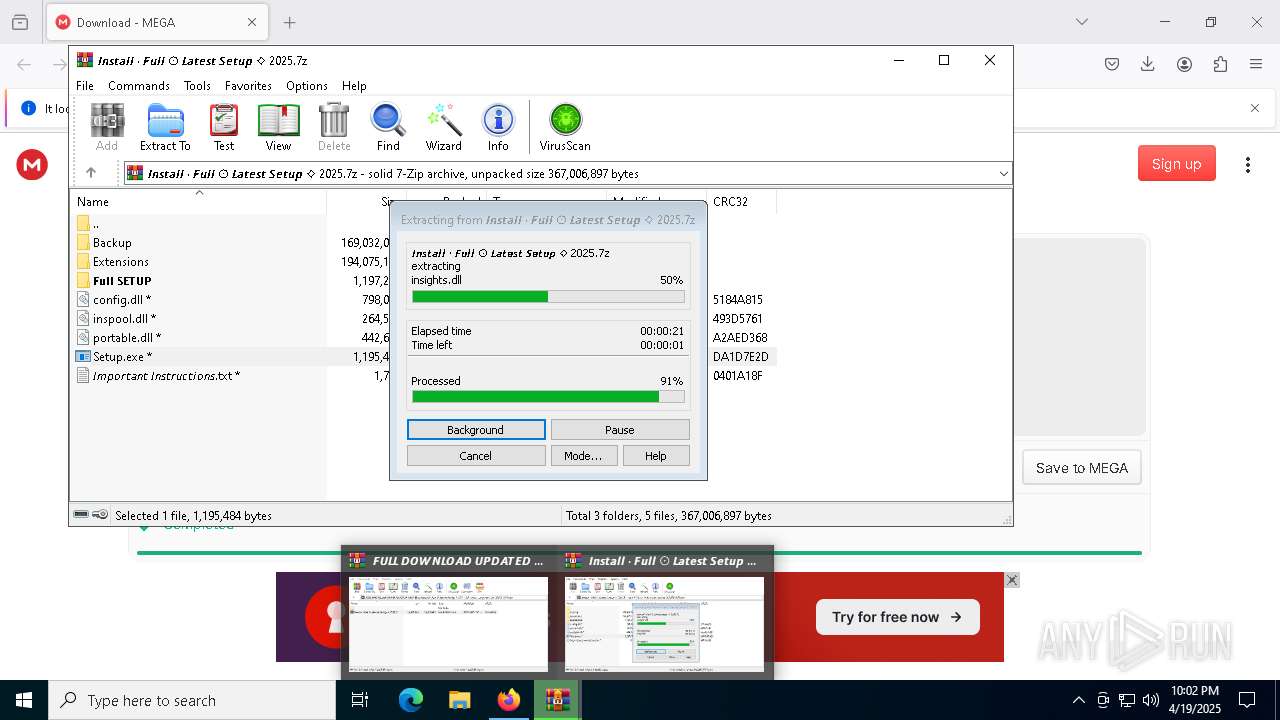Dismiss the browser notification bar
The image size is (1280, 720).
point(1255,108)
